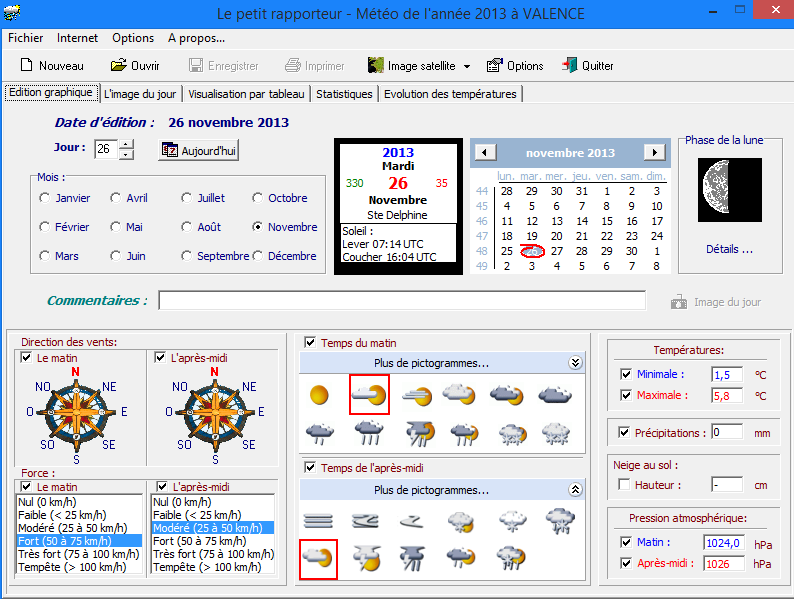Viewport: 794px width, 599px height.
Task: Uncheck the Minimale temperature checkbox
Action: click(626, 374)
